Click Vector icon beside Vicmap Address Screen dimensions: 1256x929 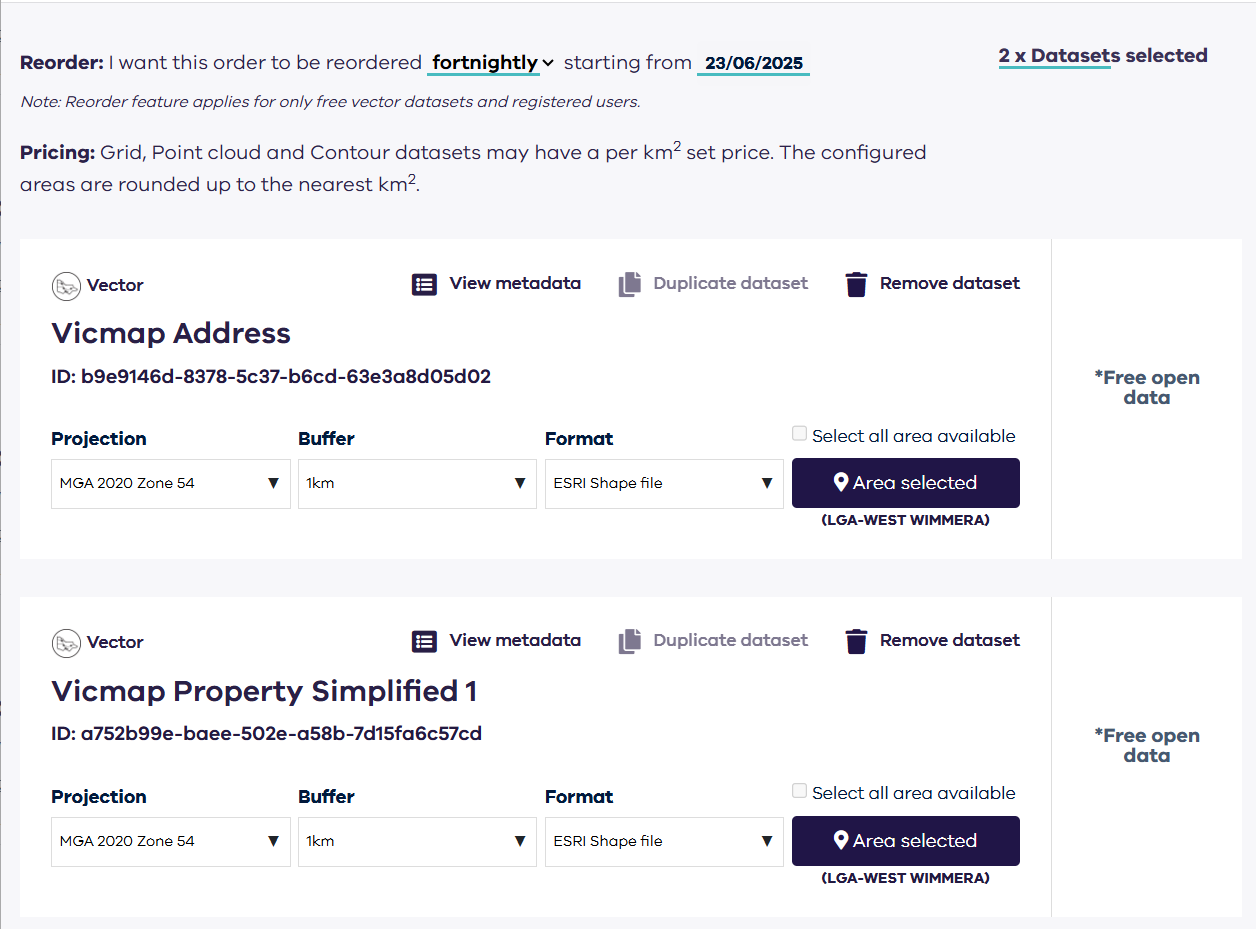coord(66,286)
